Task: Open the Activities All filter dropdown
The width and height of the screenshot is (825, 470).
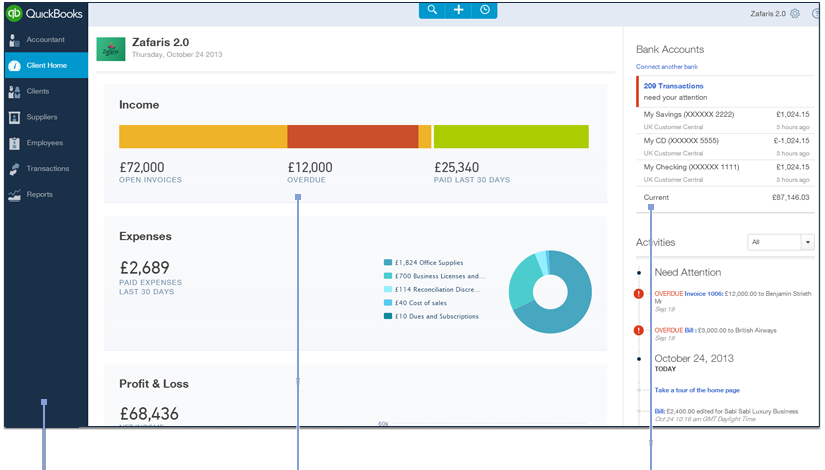Action: point(780,242)
